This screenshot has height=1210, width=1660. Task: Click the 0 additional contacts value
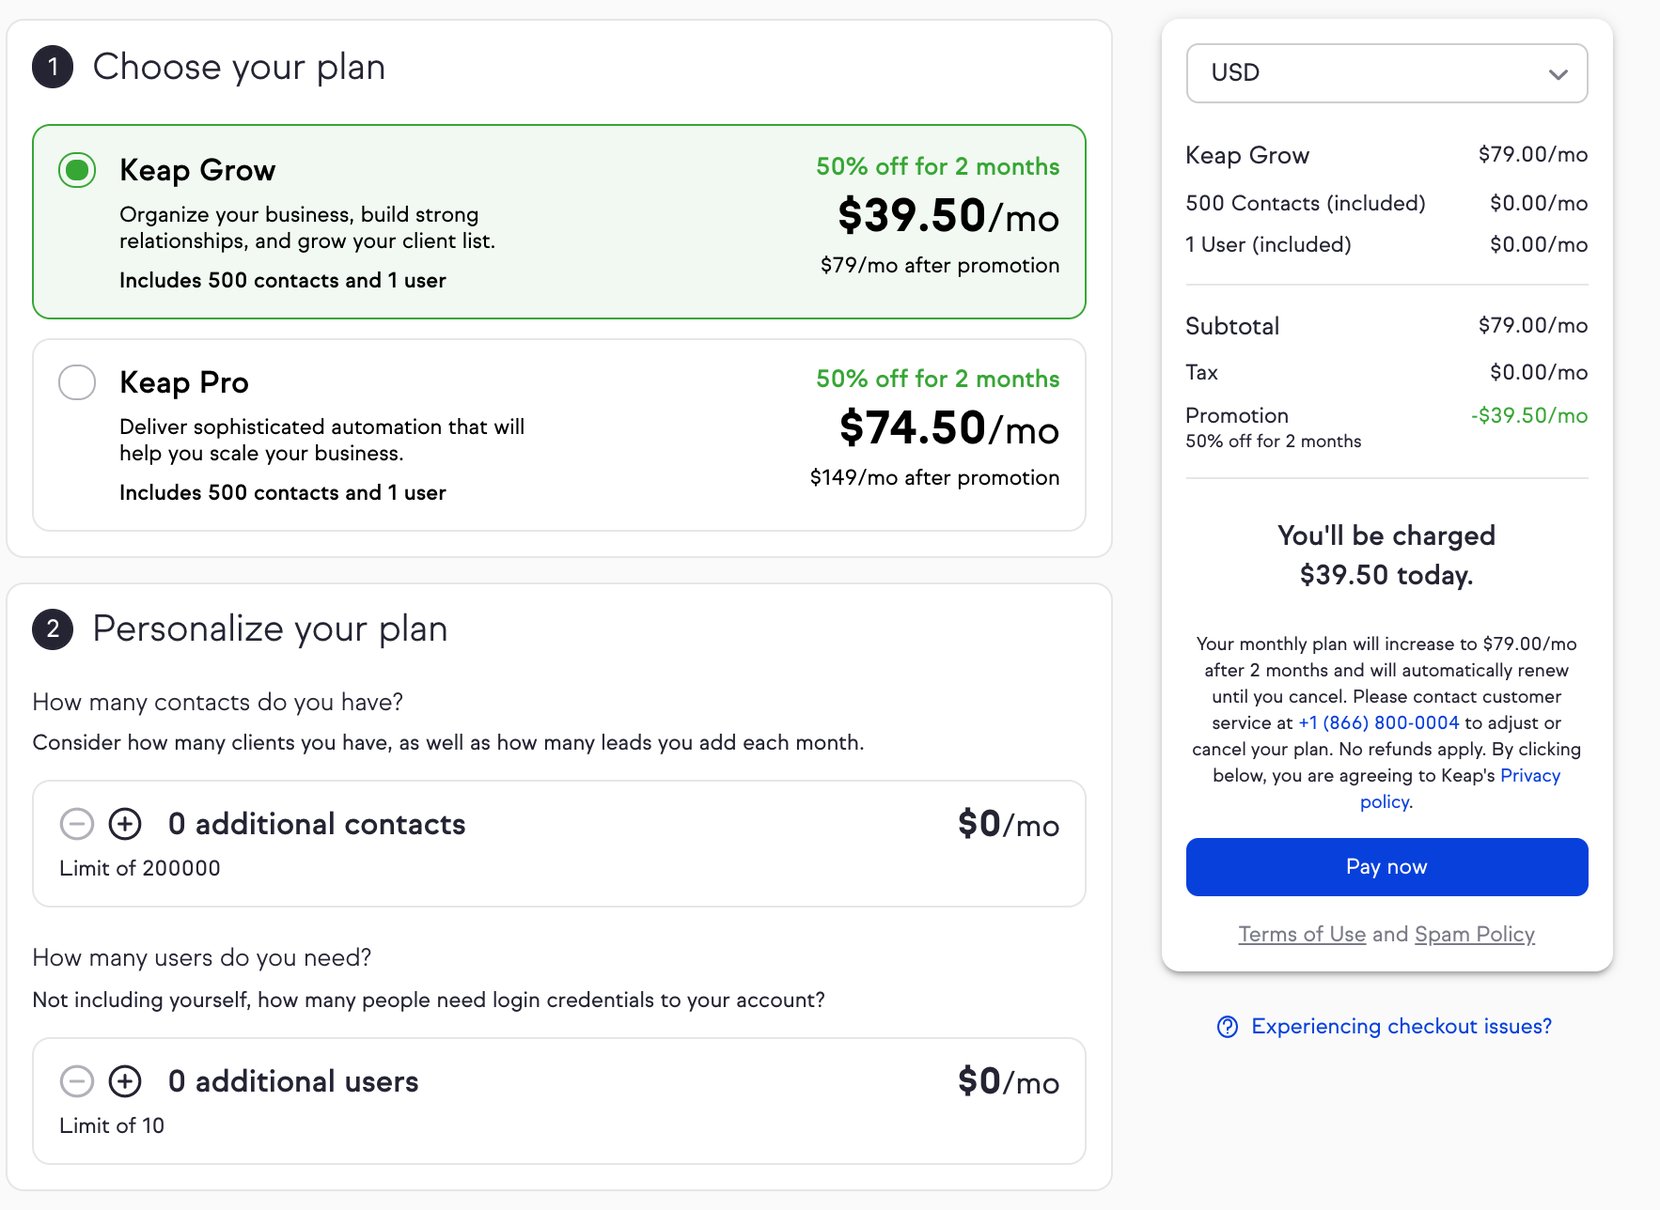click(316, 824)
